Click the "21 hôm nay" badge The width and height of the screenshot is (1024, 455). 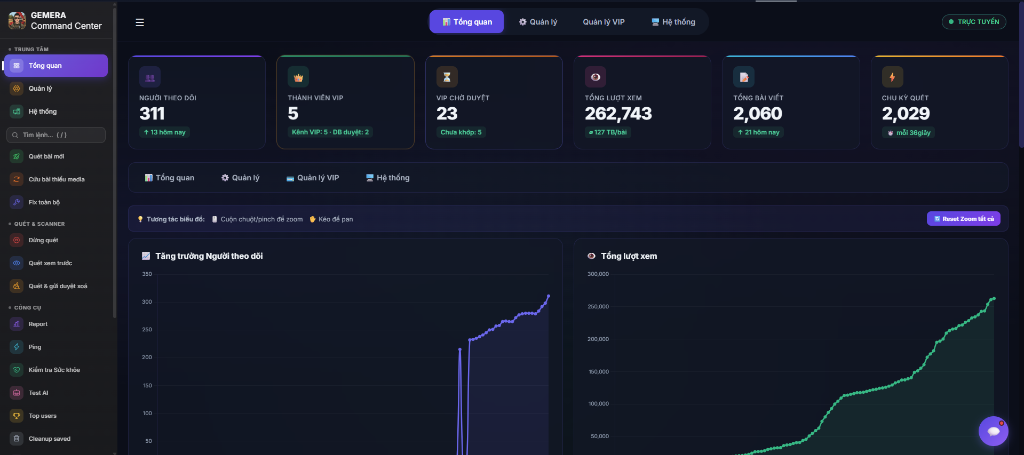pyautogui.click(x=758, y=132)
